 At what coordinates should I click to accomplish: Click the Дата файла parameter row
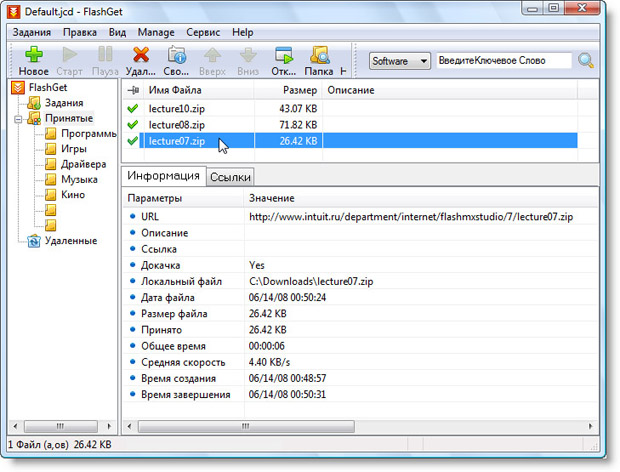pos(360,297)
